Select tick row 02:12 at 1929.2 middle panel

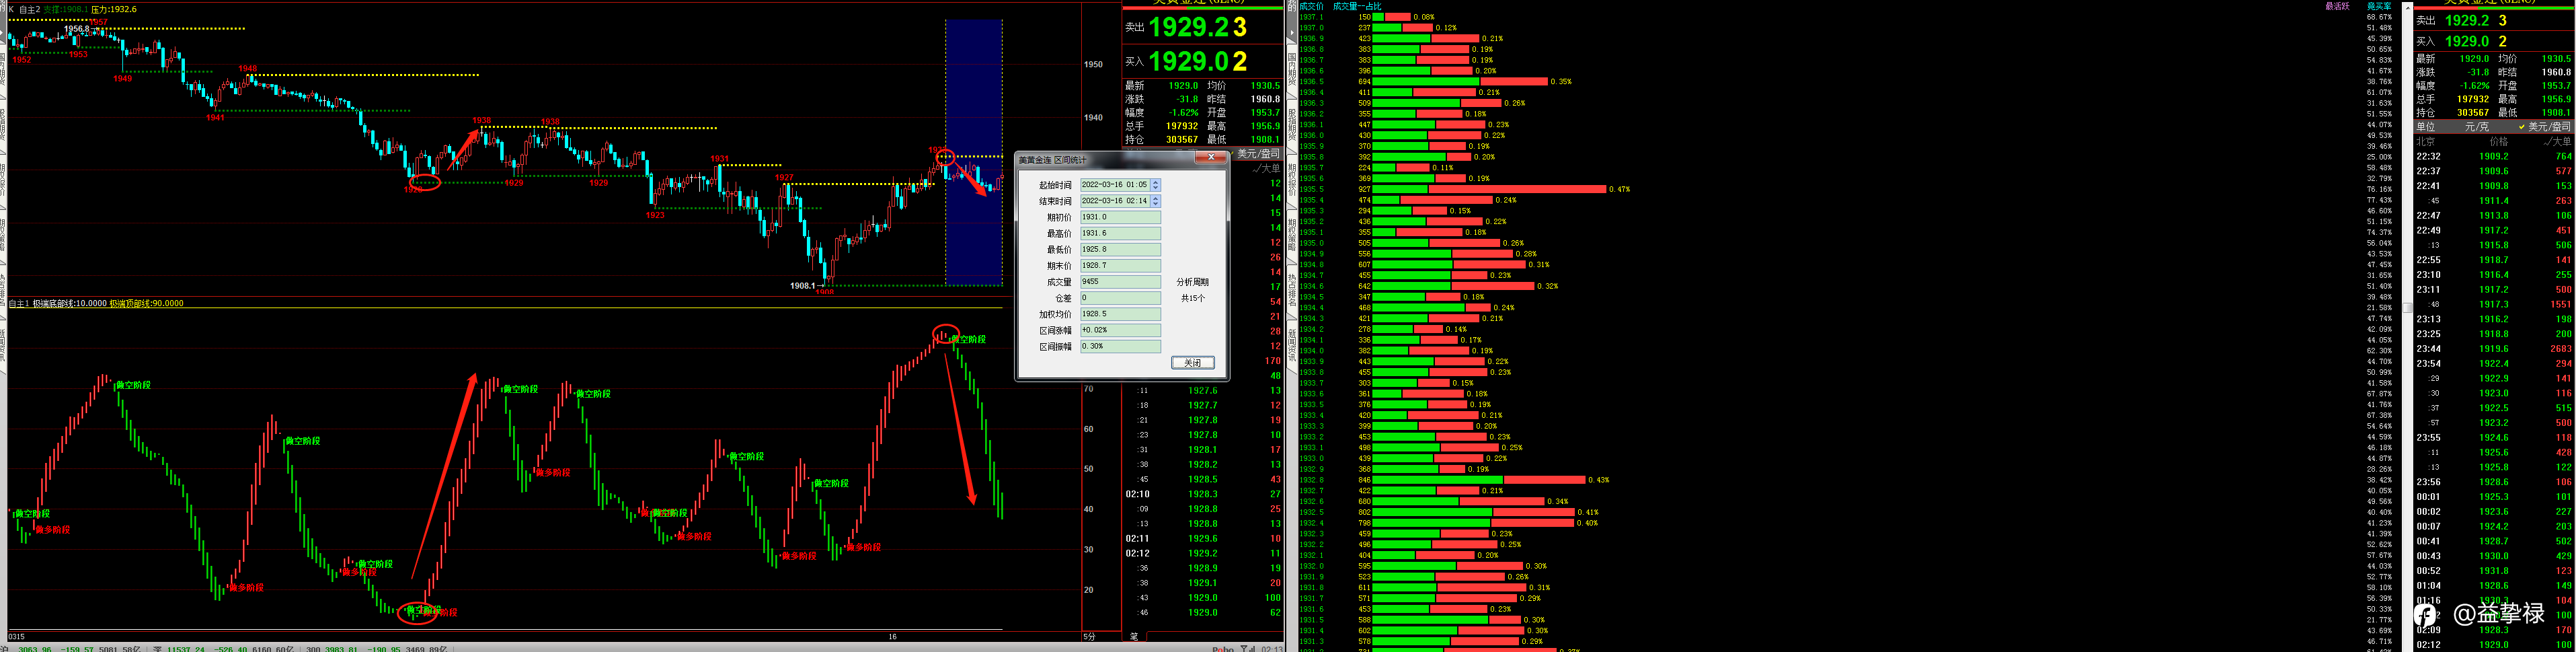tap(1203, 553)
